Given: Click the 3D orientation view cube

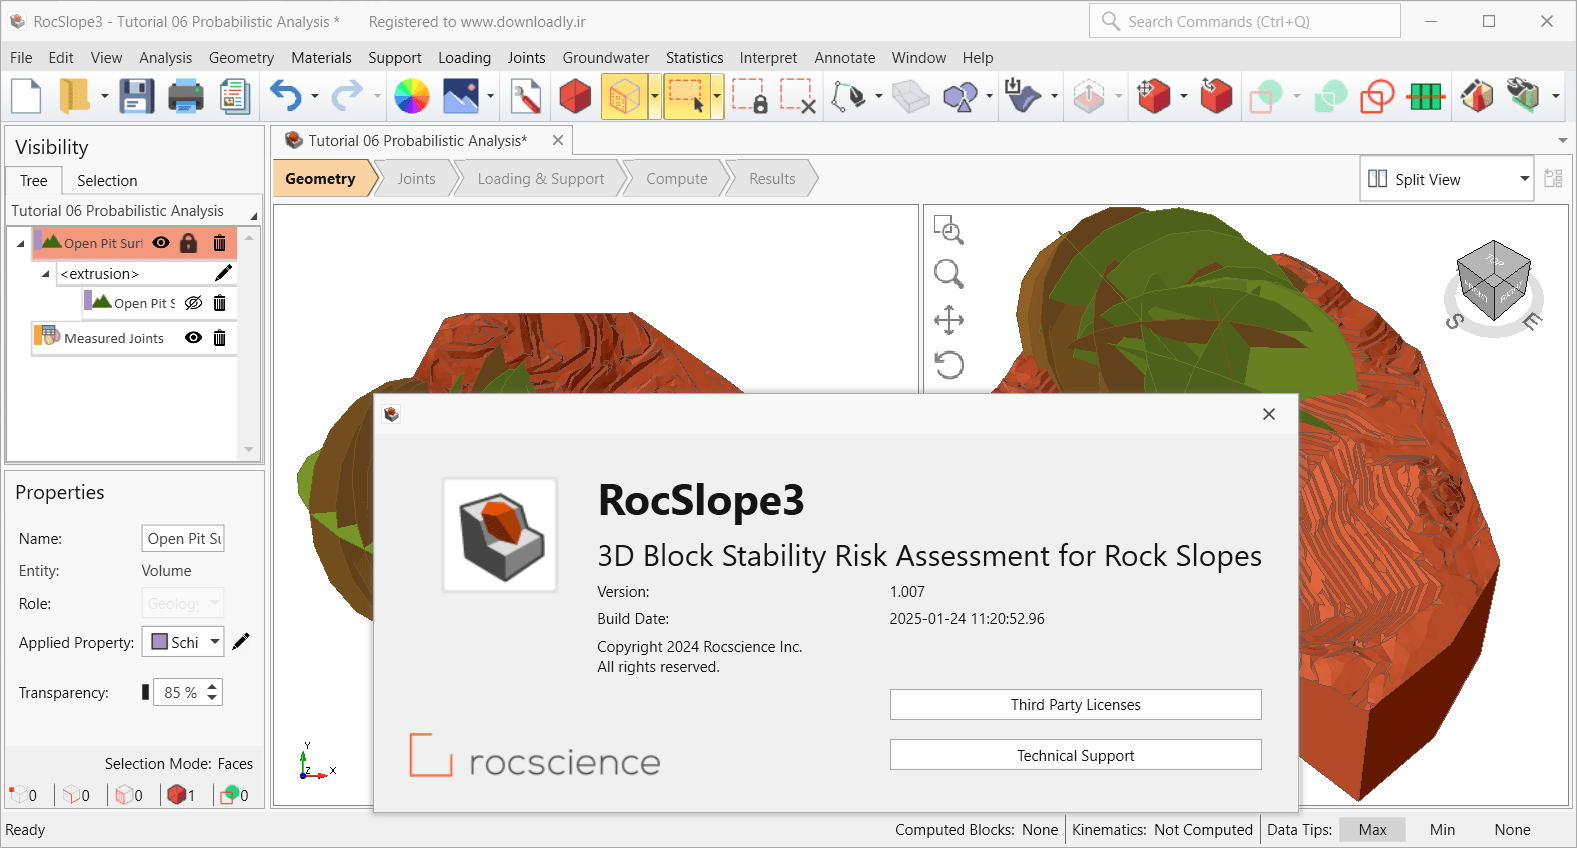Looking at the screenshot, I should tap(1493, 281).
